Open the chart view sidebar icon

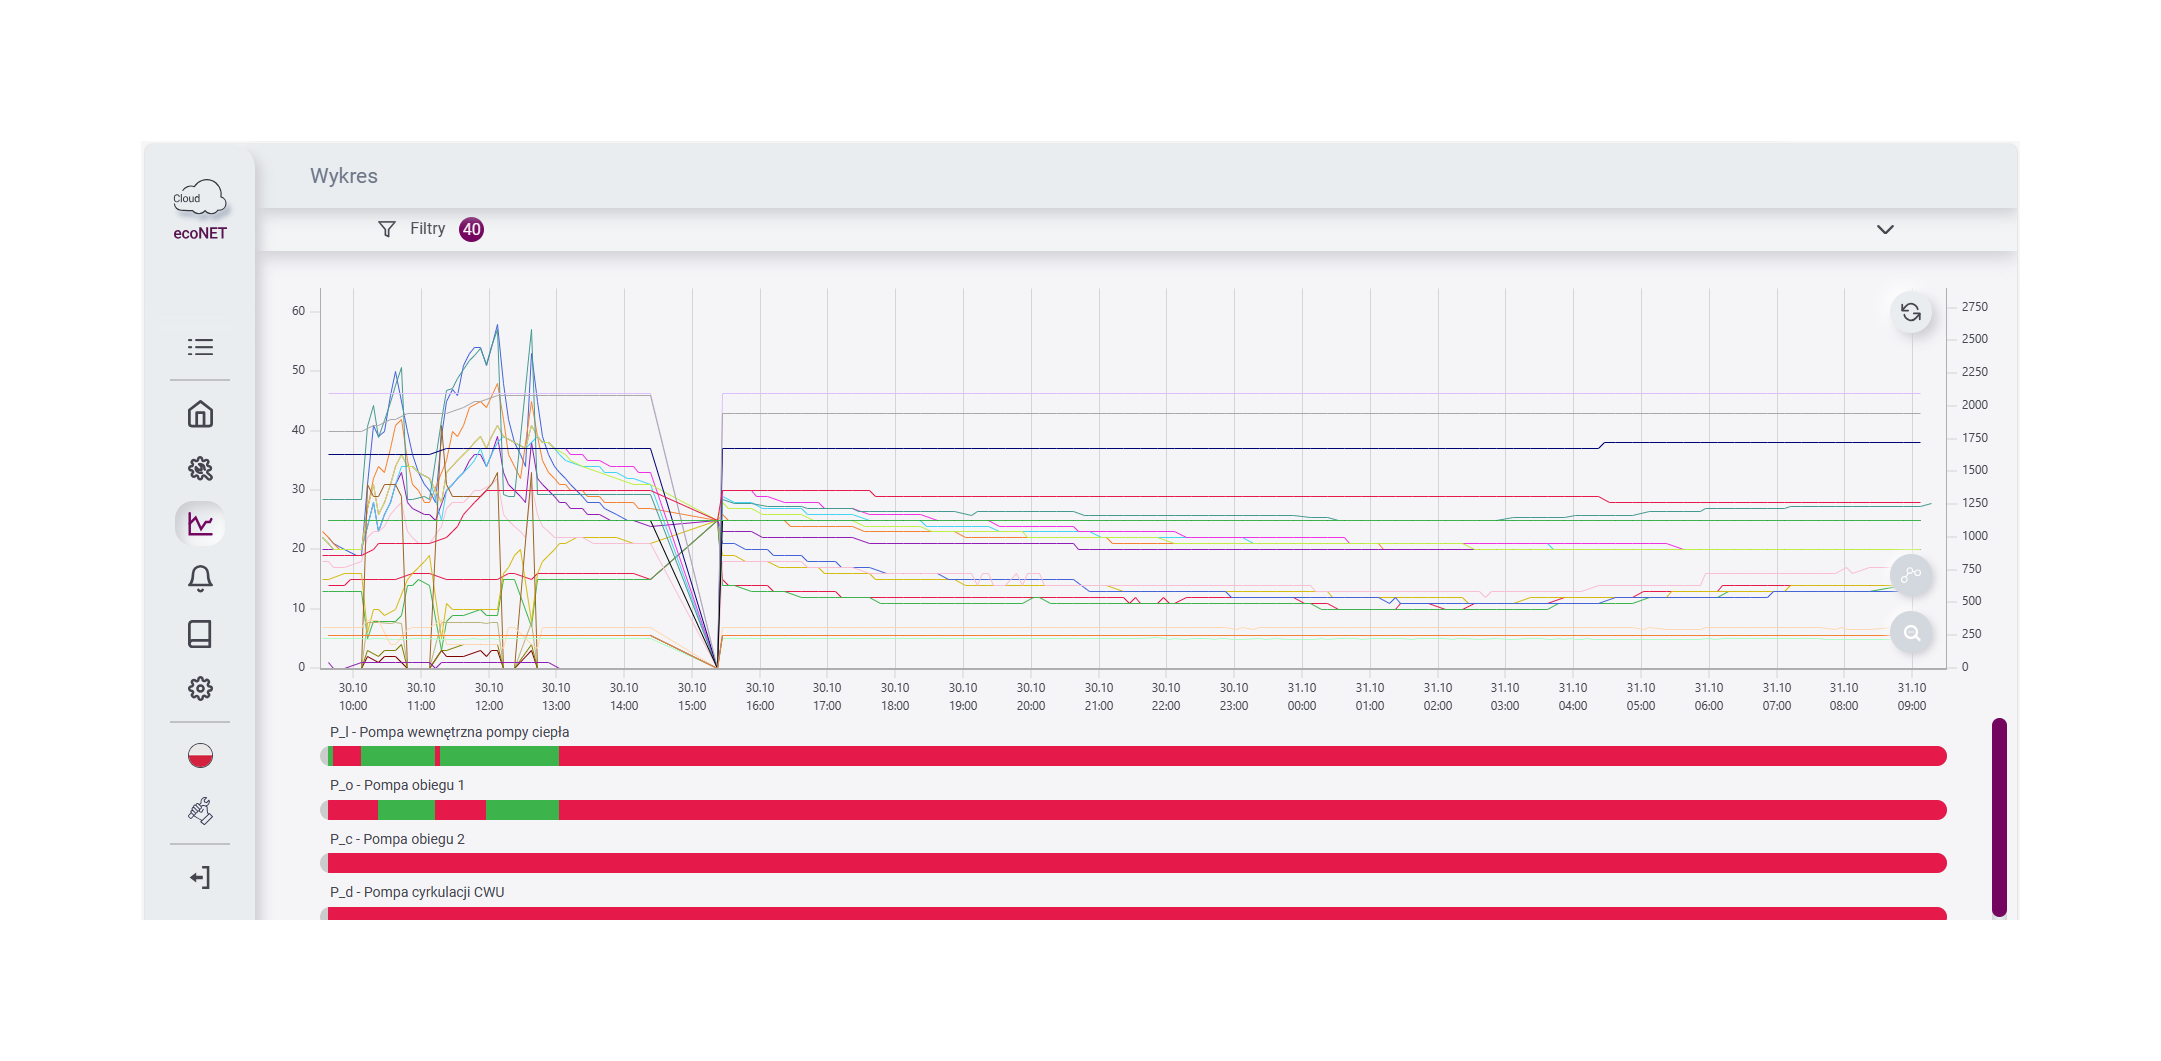pos(200,524)
